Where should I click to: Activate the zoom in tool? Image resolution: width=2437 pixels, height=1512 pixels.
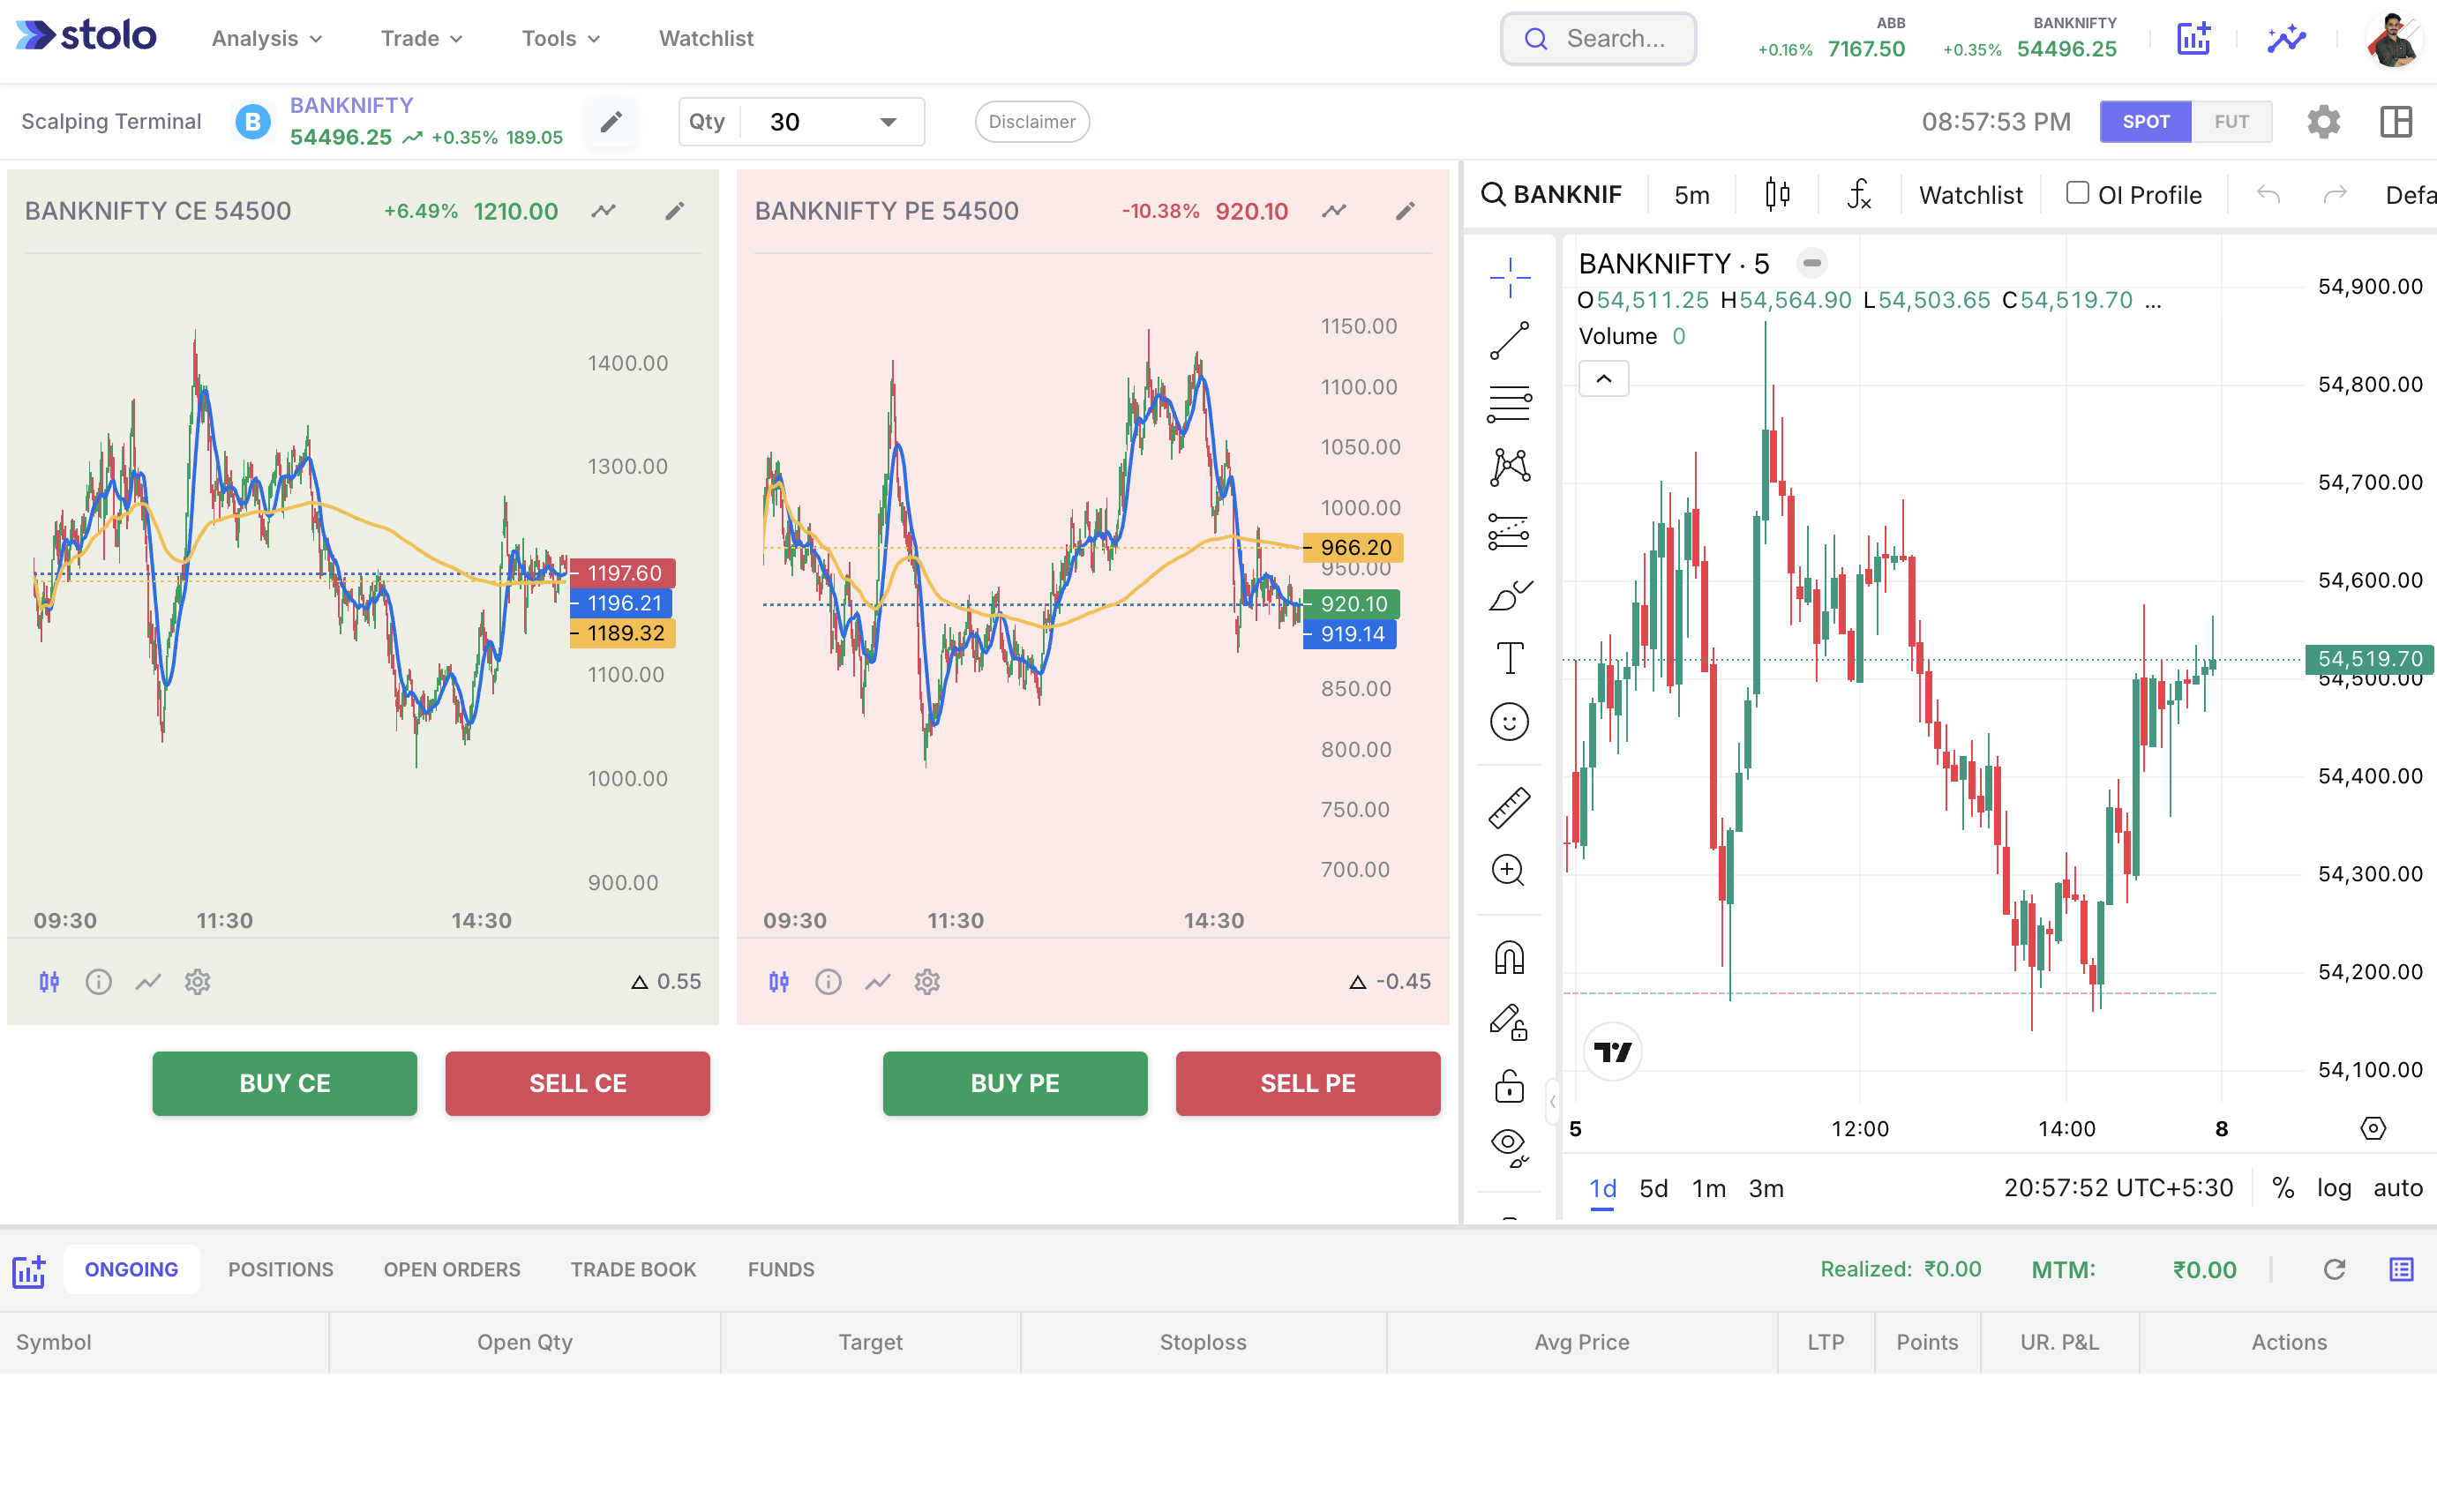pyautogui.click(x=1509, y=871)
